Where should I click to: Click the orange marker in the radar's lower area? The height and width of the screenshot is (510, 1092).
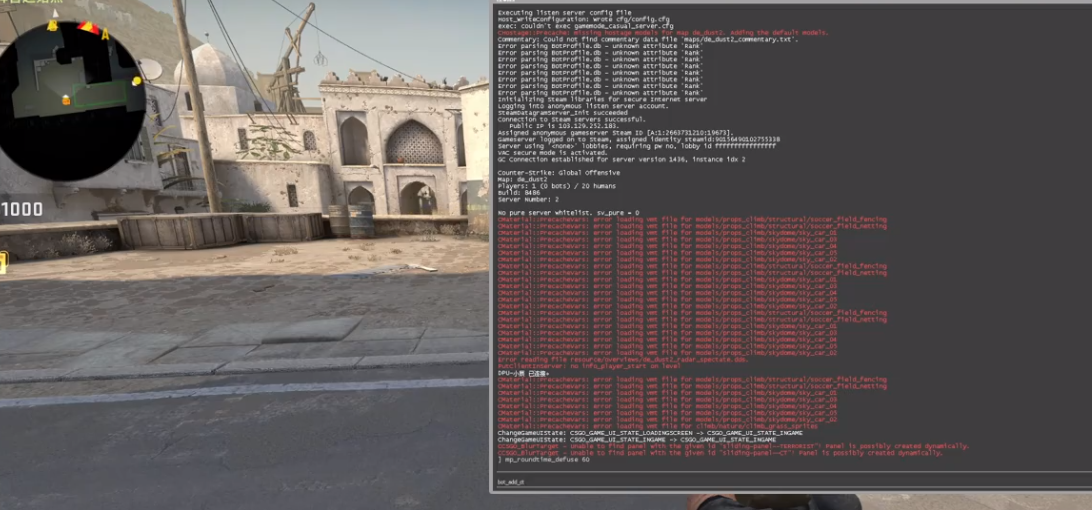pos(66,100)
